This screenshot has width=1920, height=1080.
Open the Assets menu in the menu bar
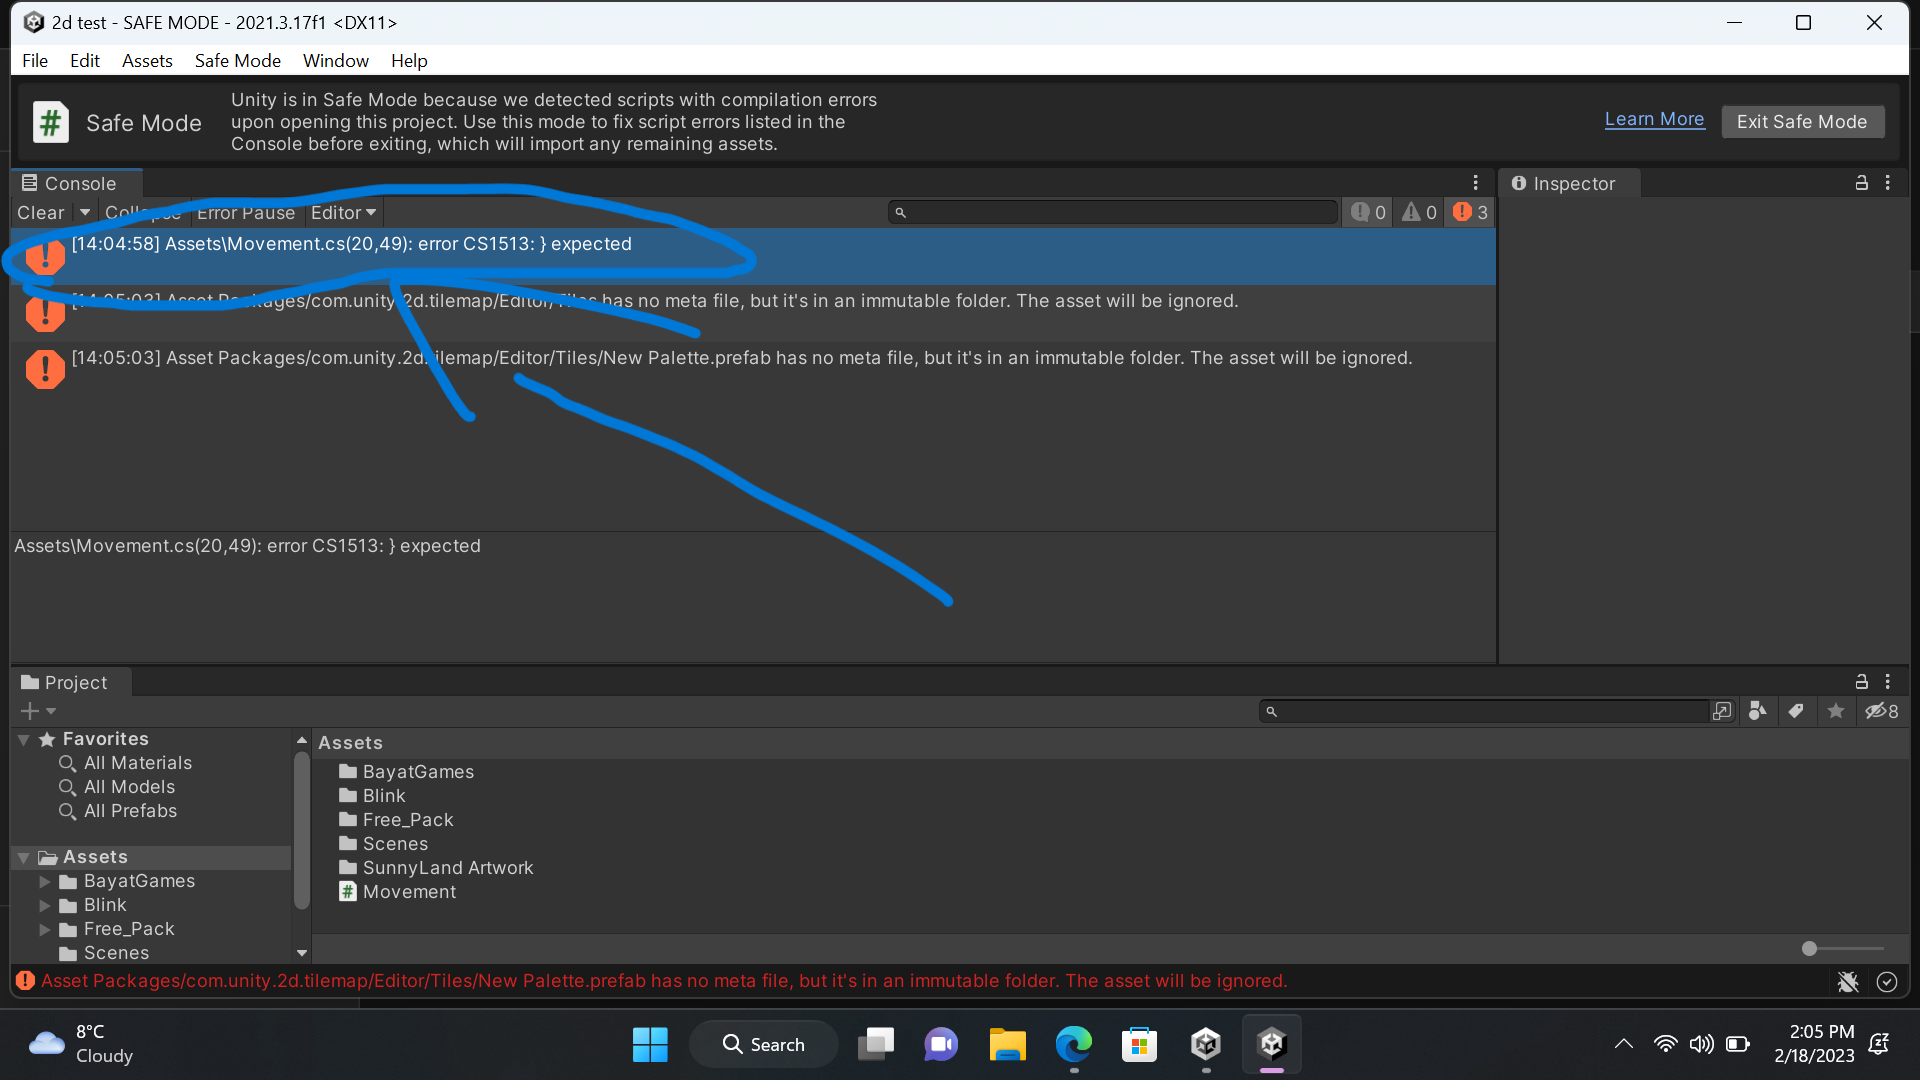coord(147,61)
